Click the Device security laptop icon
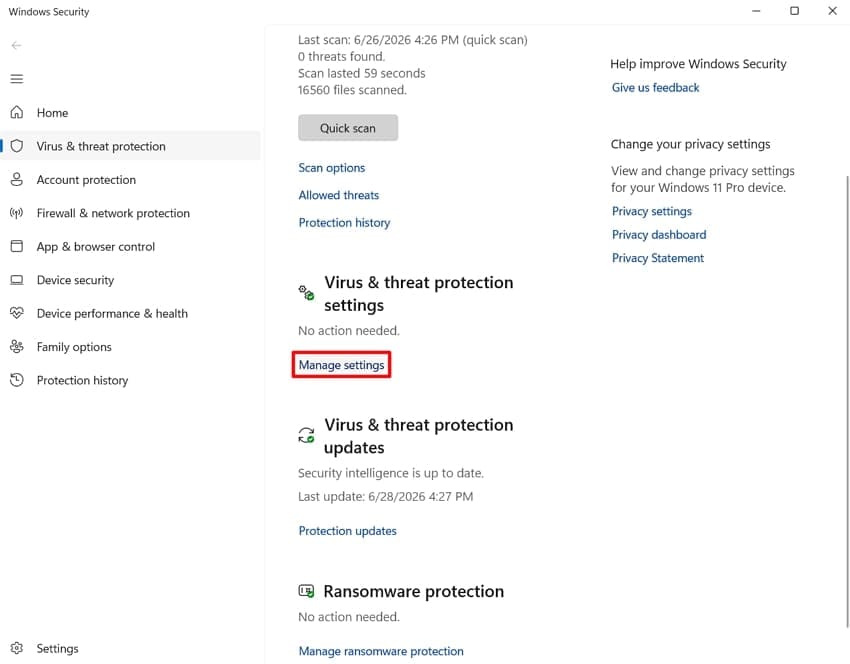Viewport: 850px width, 664px height. point(17,280)
